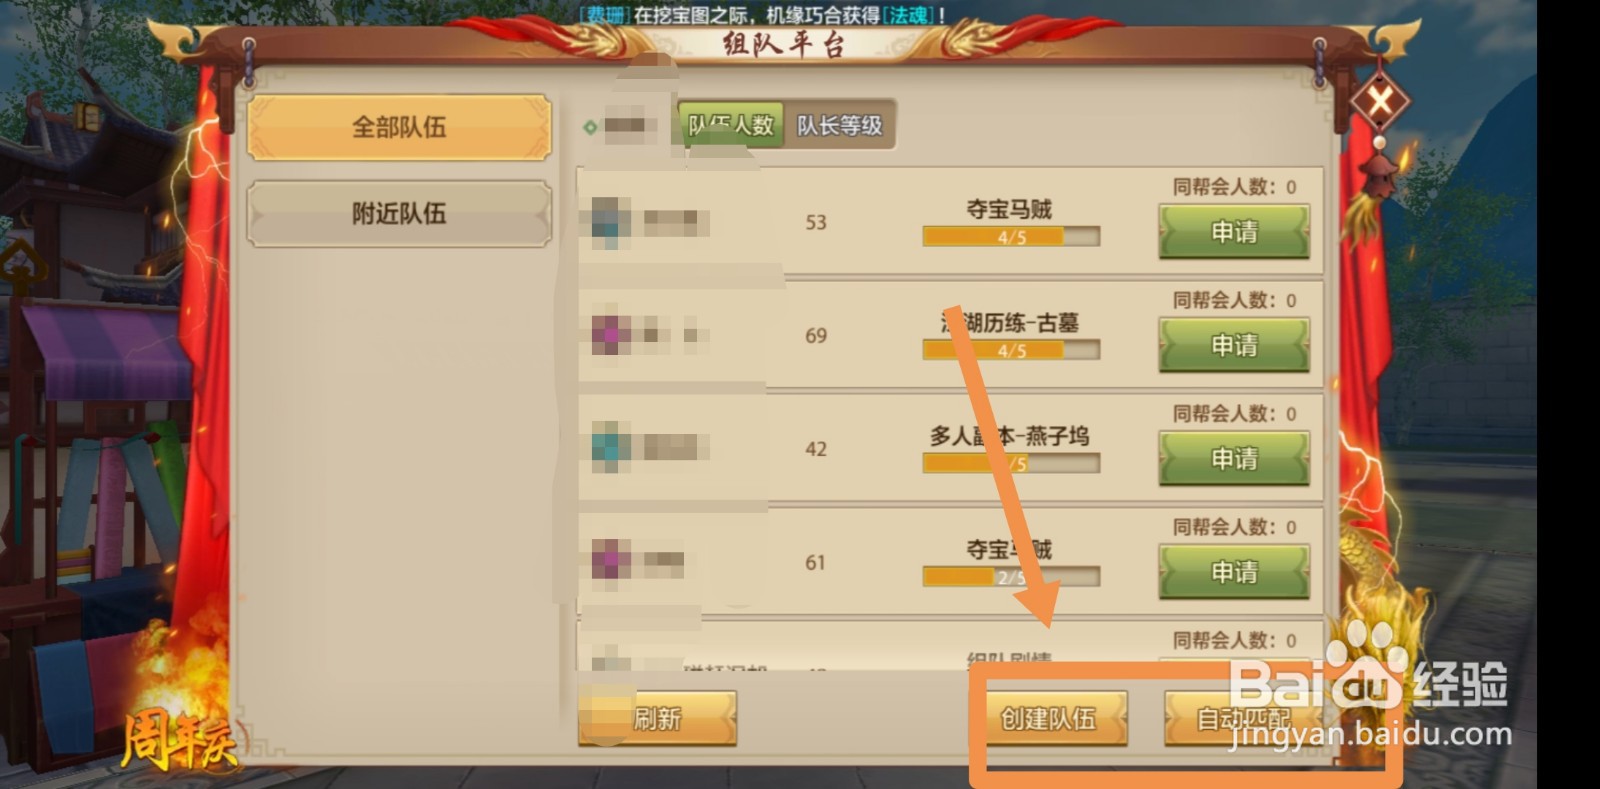1600x789 pixels.
Task: Open the 周年庆 anniversary event icon
Action: 178,742
